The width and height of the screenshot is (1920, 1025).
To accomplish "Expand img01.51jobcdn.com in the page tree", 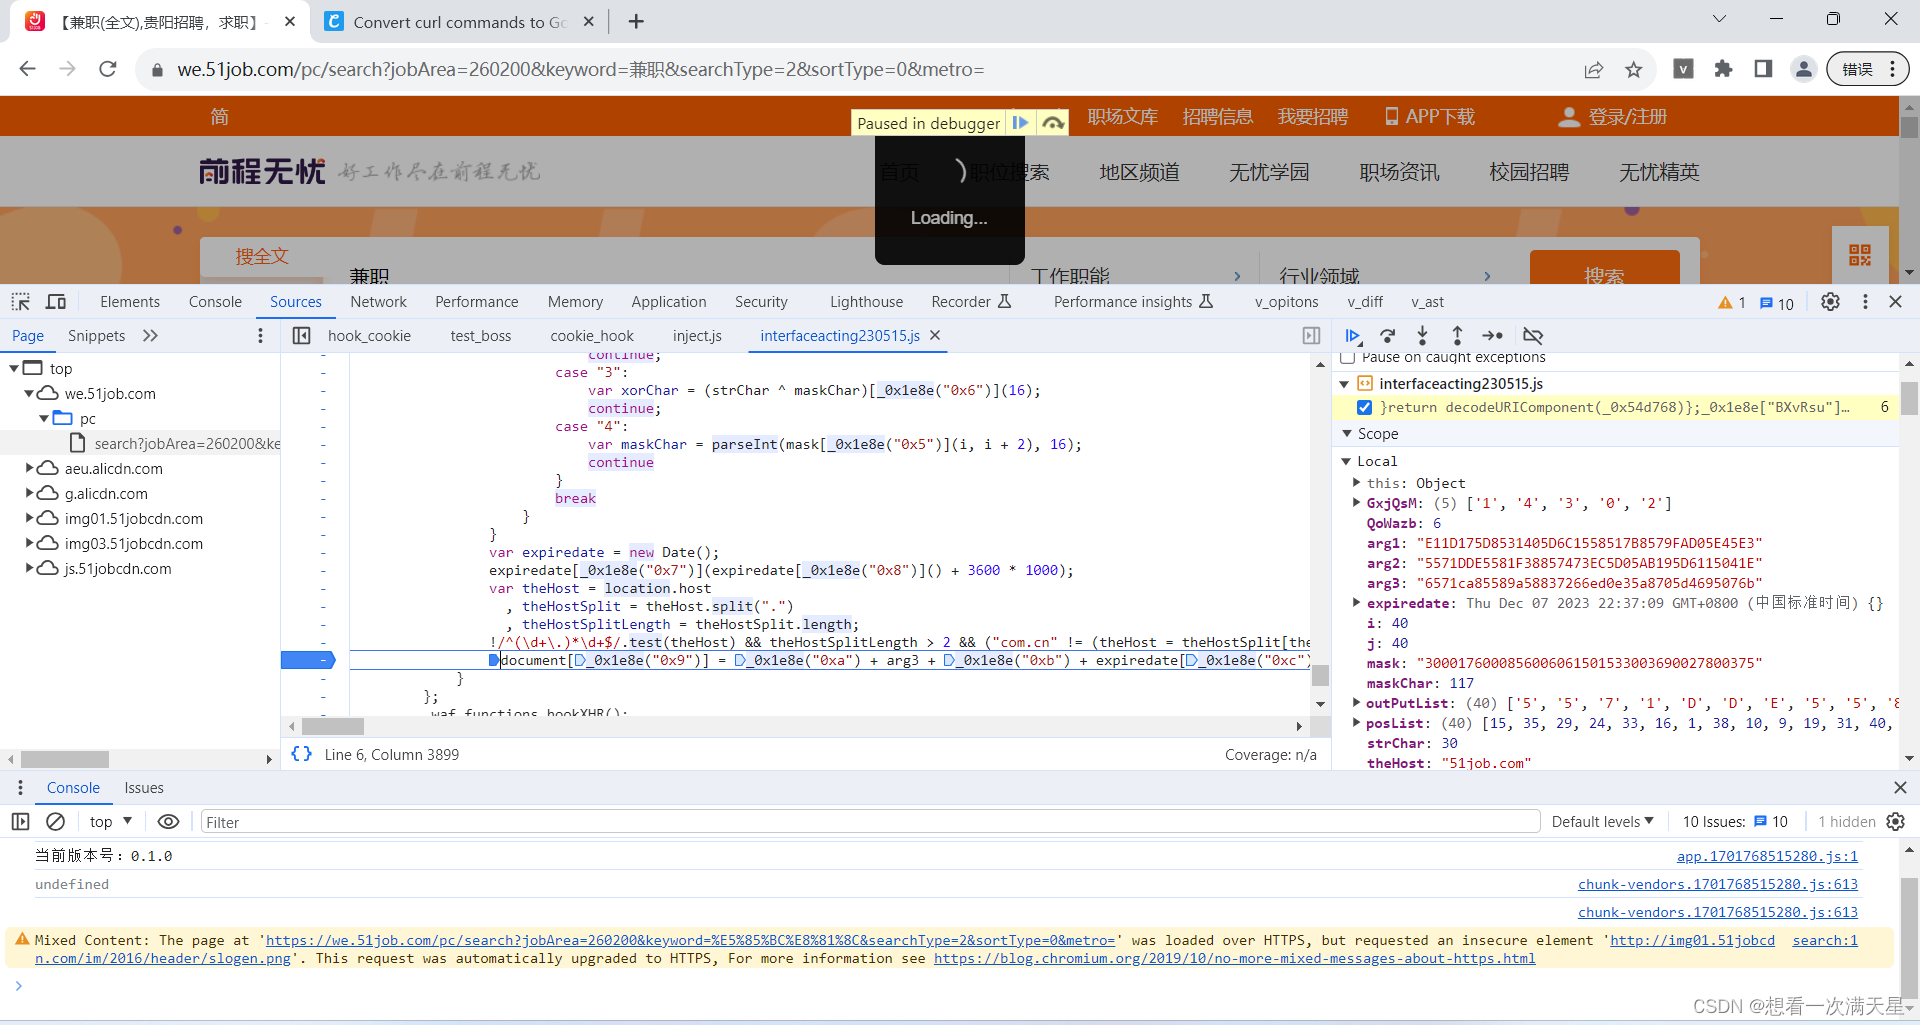I will click(29, 518).
